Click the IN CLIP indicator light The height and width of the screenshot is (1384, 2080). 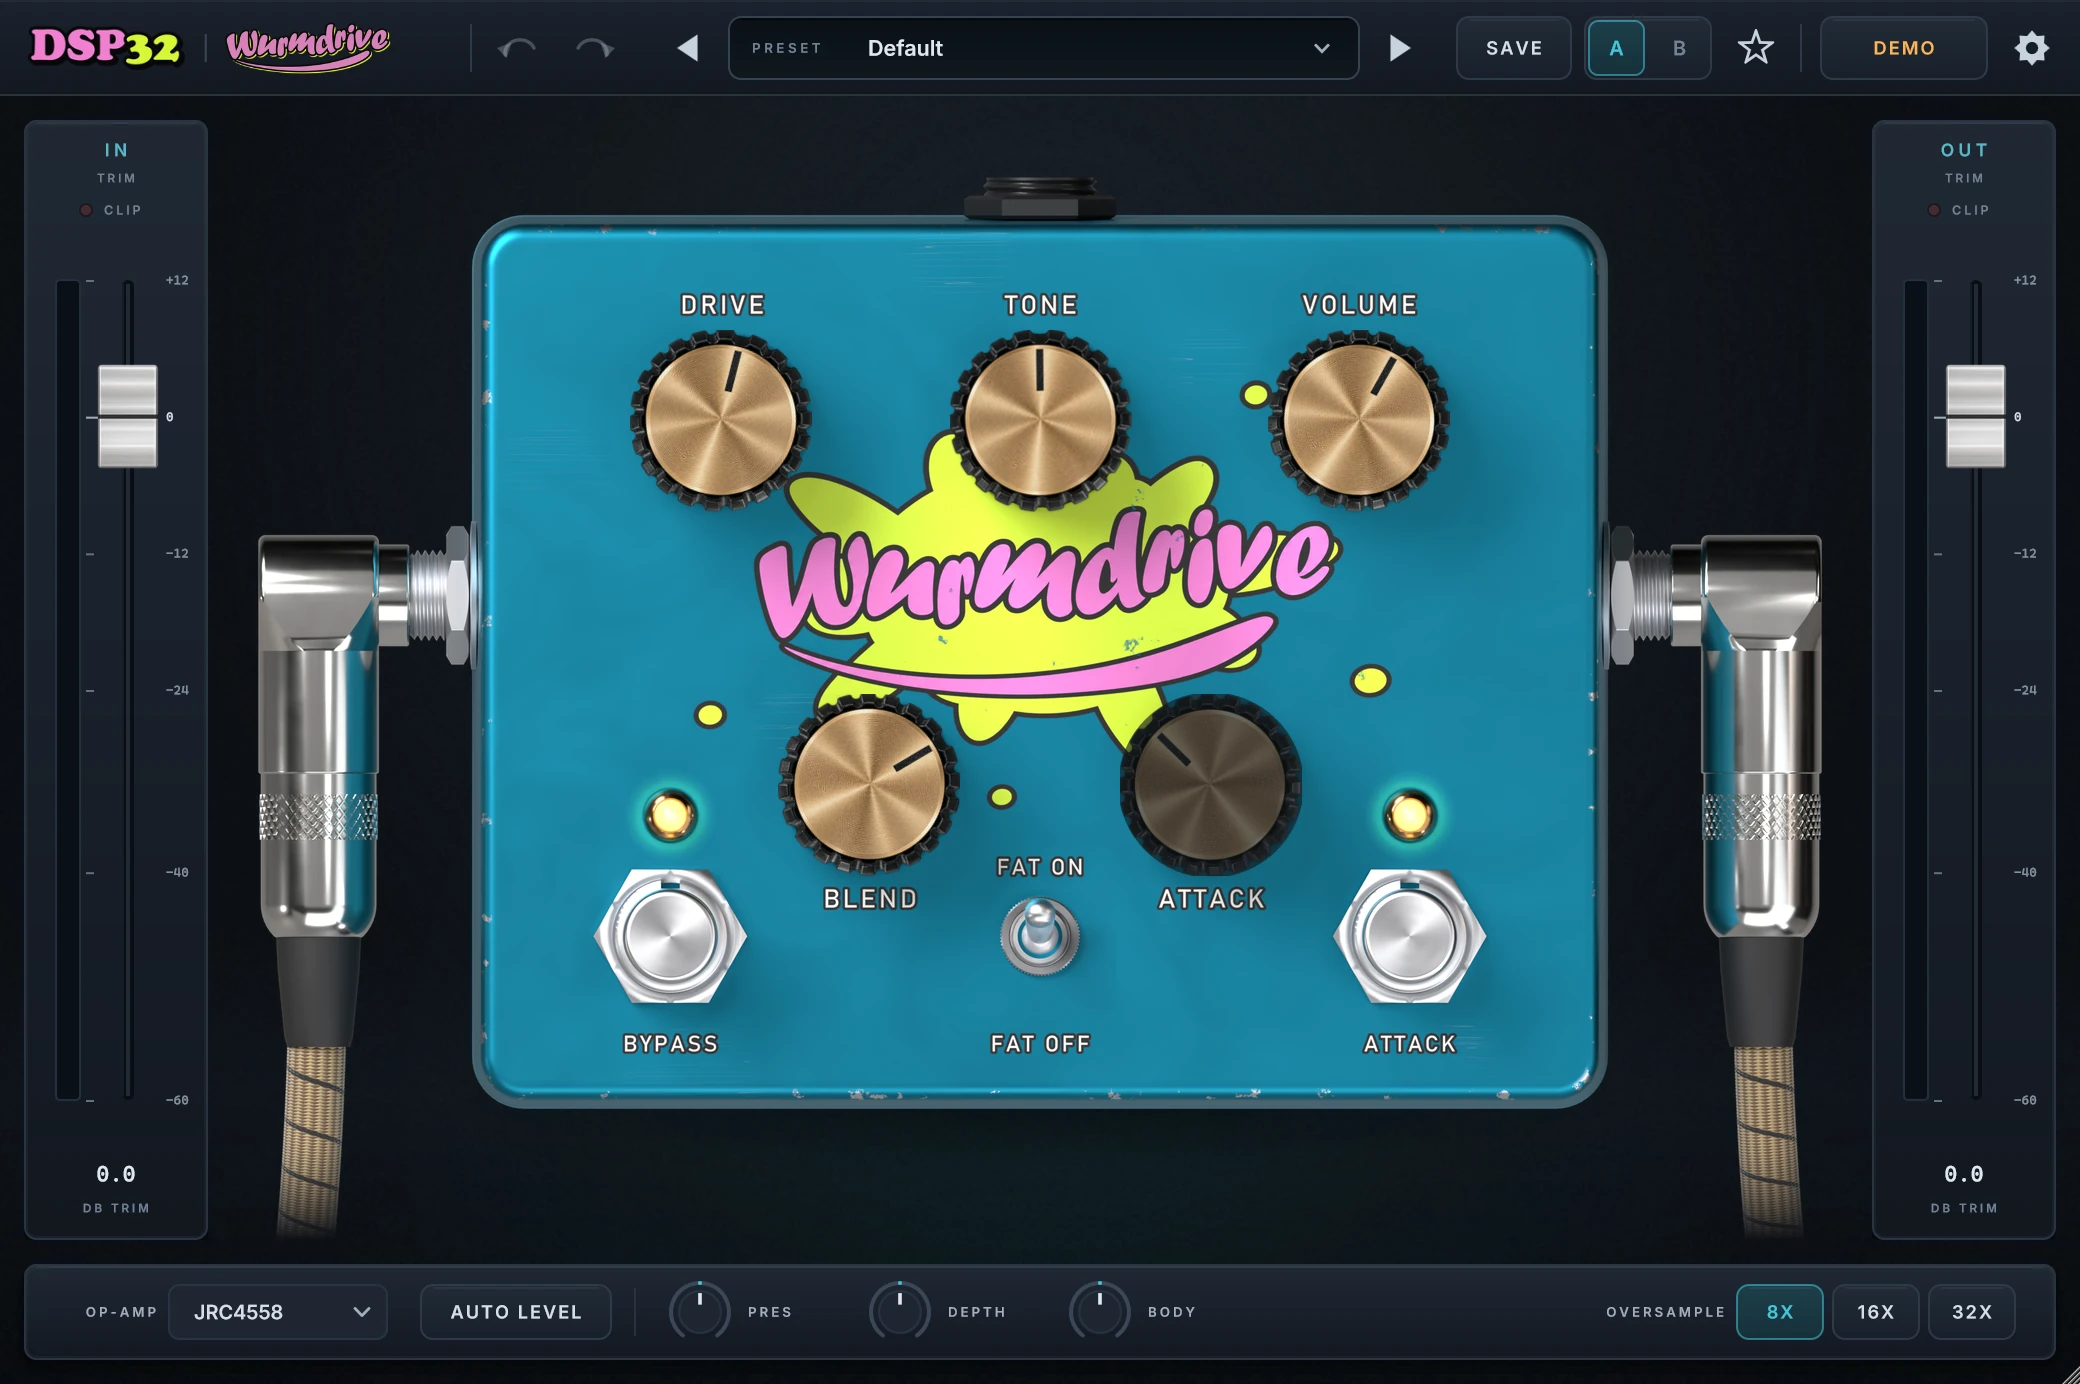86,210
